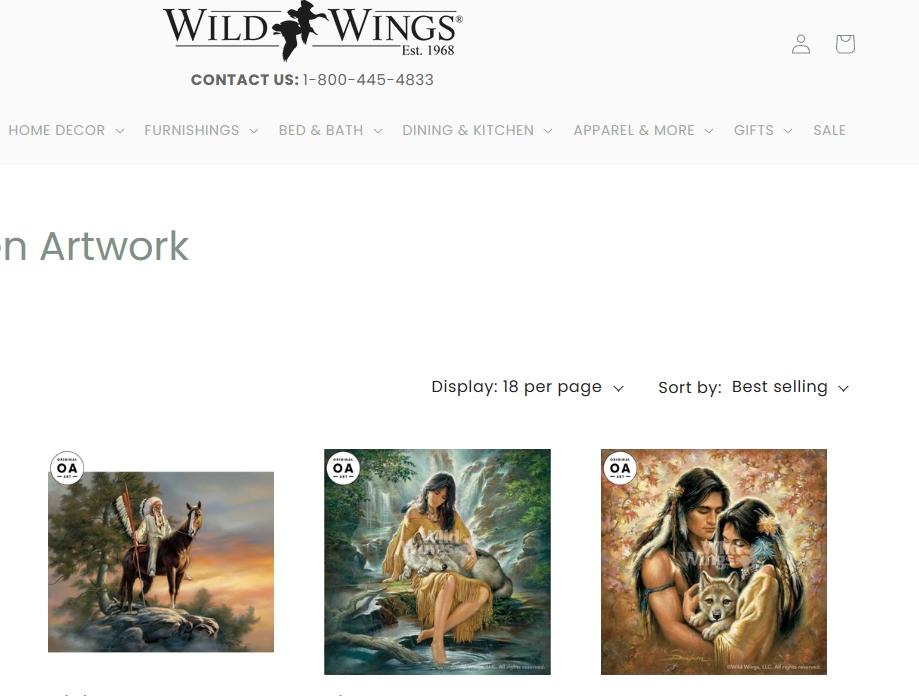View the chief on horseback painting
Viewport: 919px width, 696px height.
[161, 562]
